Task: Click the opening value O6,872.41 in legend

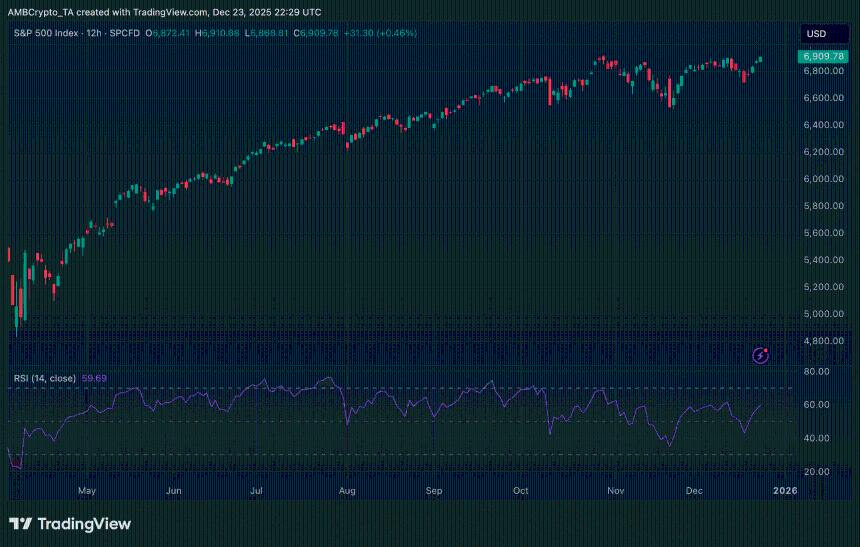Action: (x=171, y=33)
